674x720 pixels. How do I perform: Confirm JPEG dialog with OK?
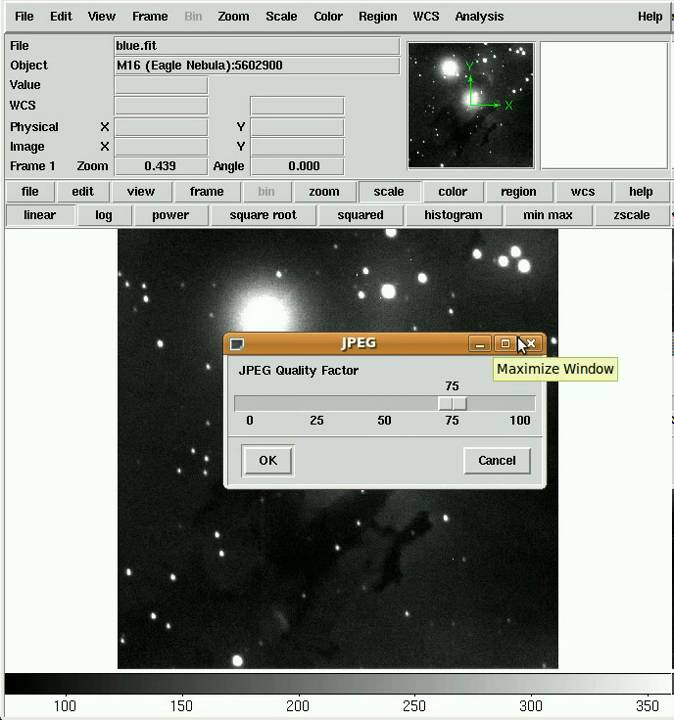tap(268, 461)
